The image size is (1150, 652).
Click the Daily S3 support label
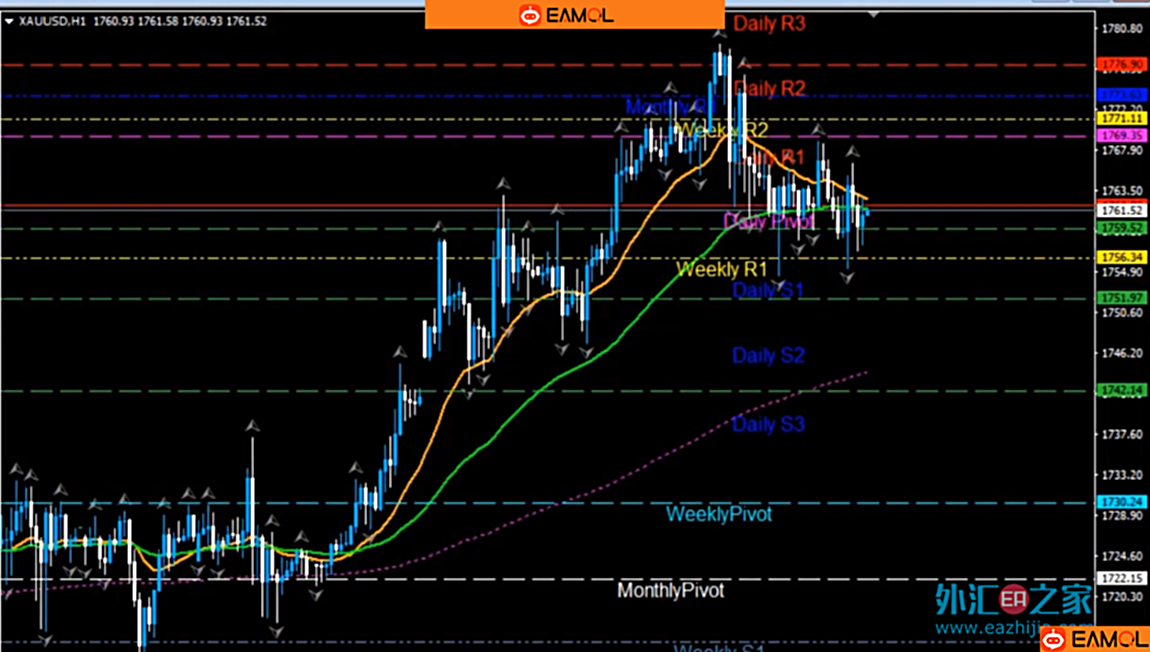pos(768,425)
